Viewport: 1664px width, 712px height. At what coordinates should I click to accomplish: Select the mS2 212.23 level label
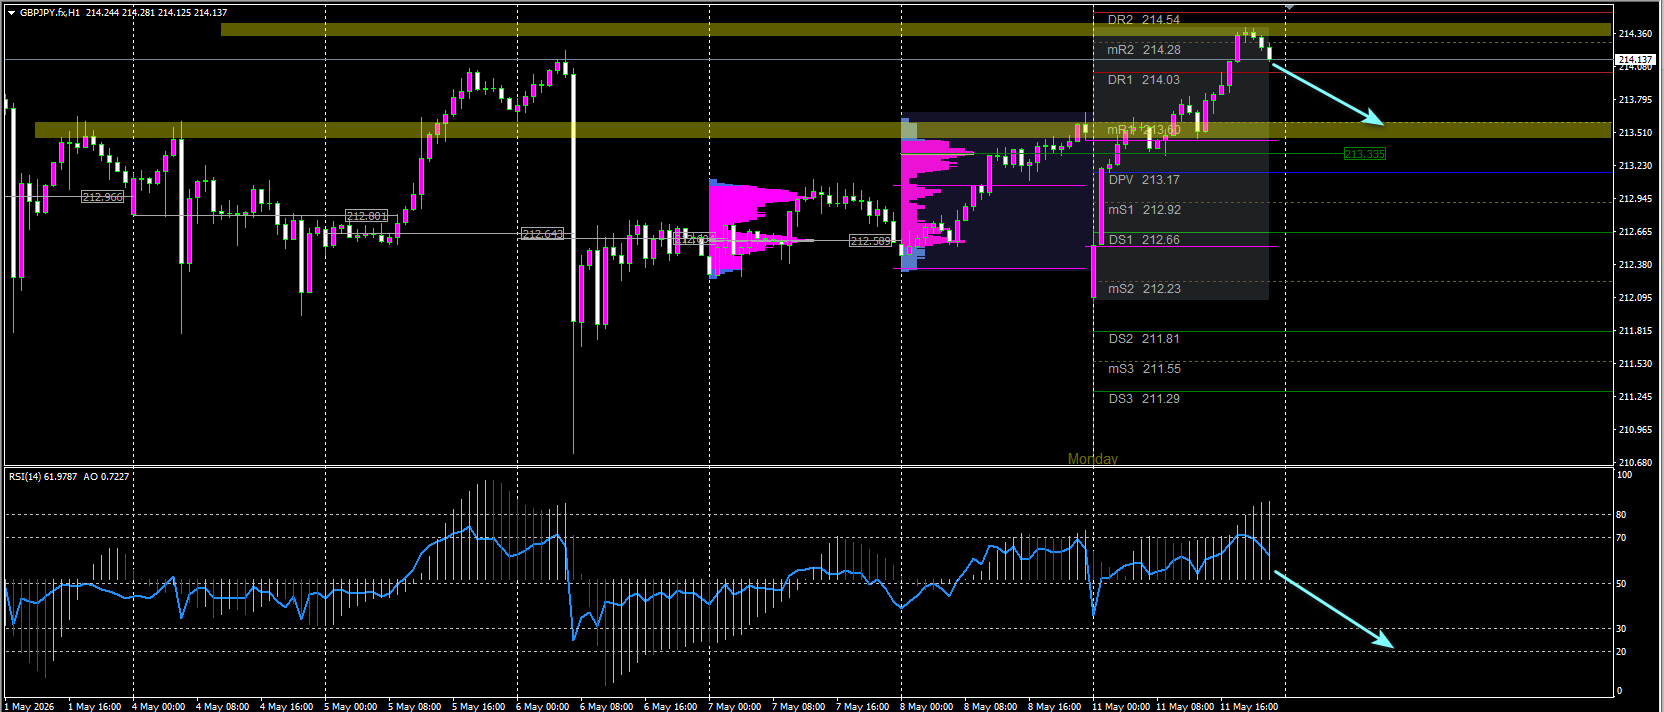point(1144,289)
